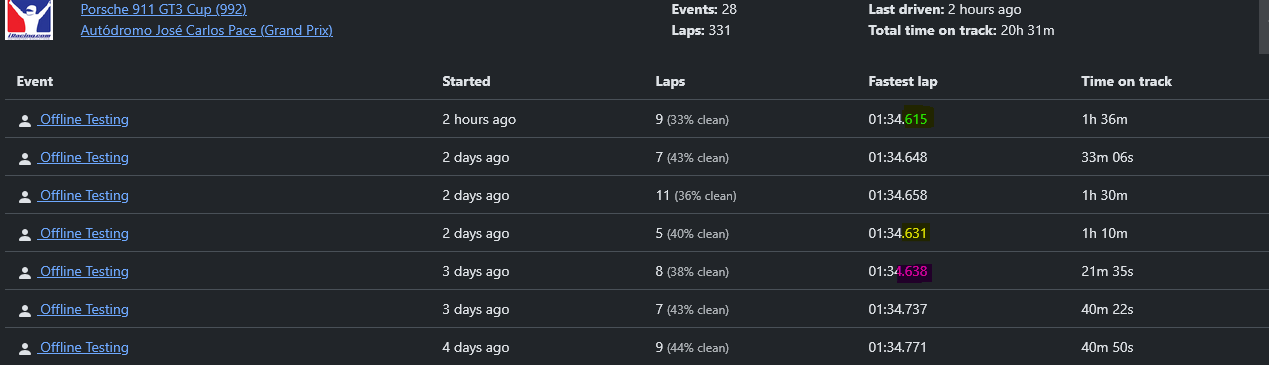The image size is (1269, 365).
Task: Sort by the Time on track column header
Action: point(1126,81)
